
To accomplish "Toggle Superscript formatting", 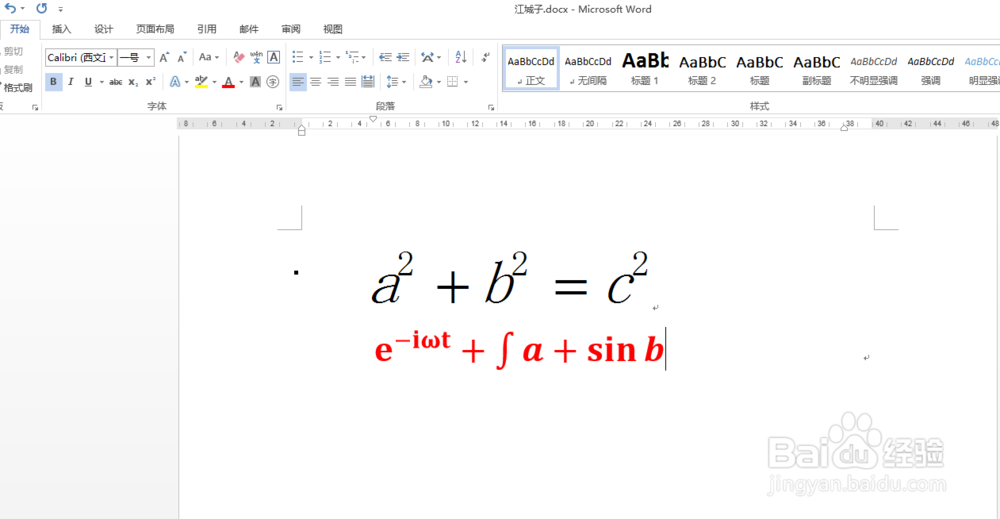I will click(151, 82).
